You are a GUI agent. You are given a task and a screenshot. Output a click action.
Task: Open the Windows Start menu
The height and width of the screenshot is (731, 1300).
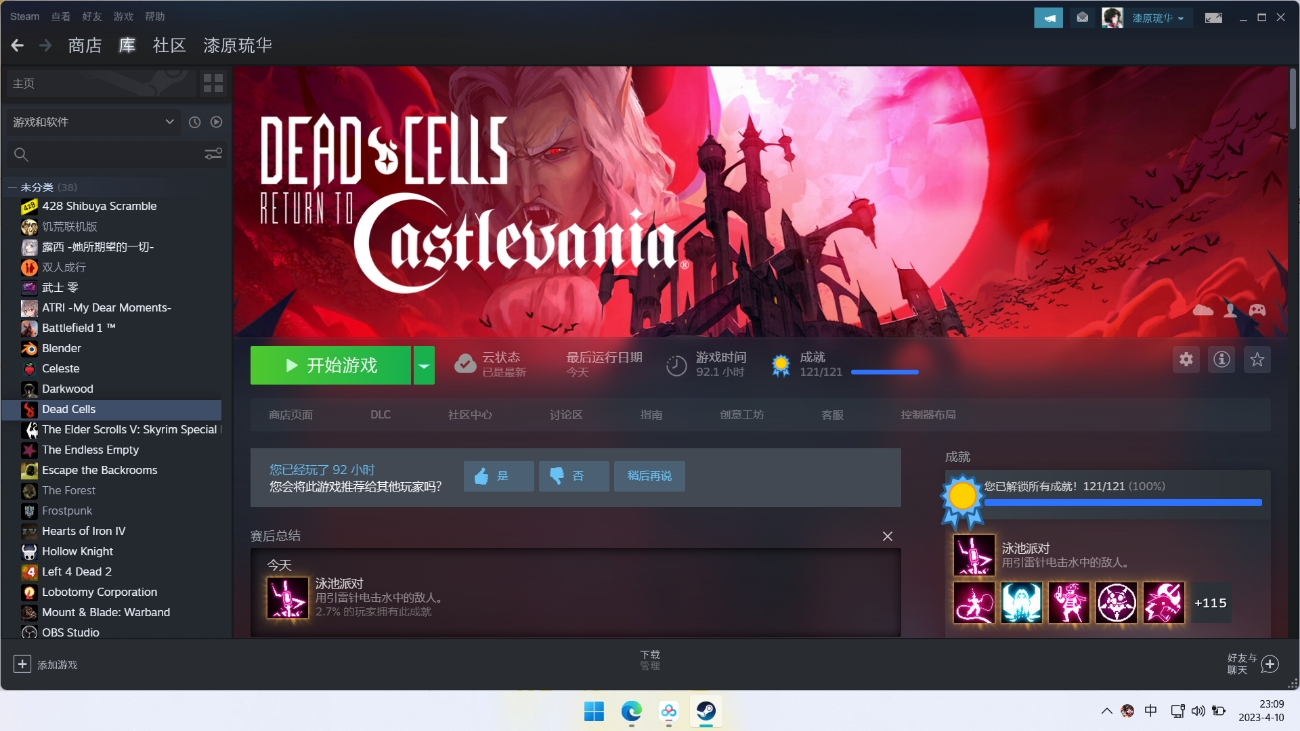tap(594, 711)
